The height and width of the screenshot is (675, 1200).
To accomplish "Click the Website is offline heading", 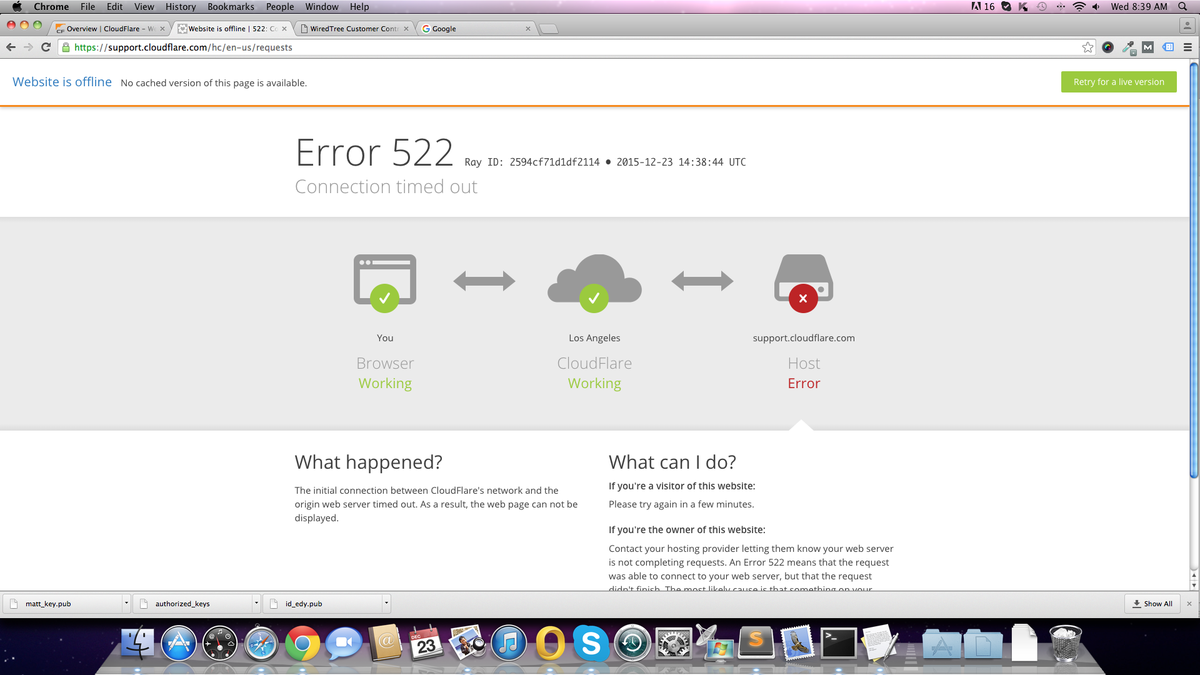I will (x=62, y=82).
